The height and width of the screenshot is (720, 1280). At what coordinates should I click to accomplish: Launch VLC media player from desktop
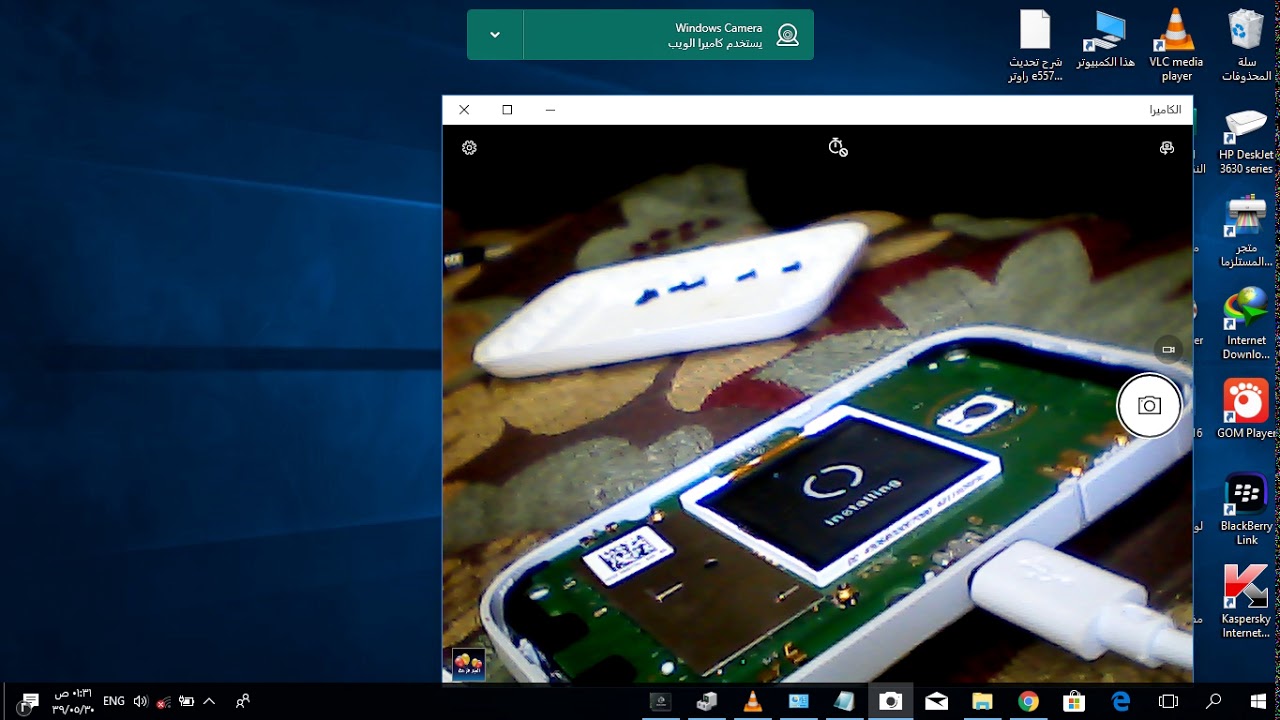point(1176,46)
